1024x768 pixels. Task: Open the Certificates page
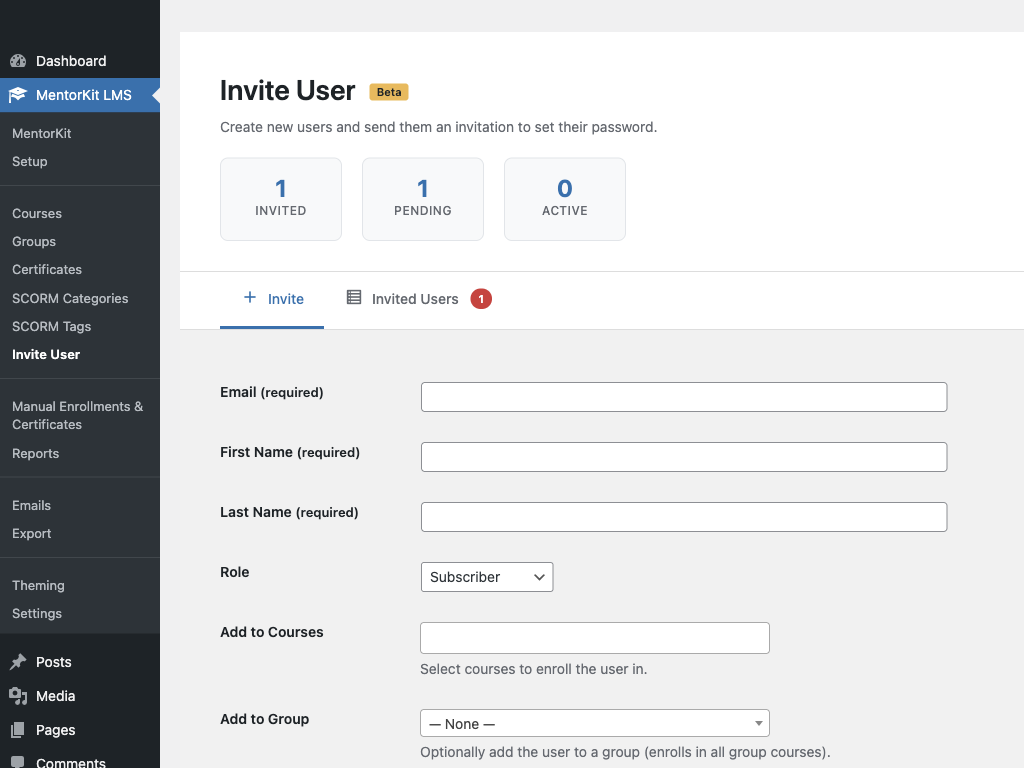click(46, 269)
